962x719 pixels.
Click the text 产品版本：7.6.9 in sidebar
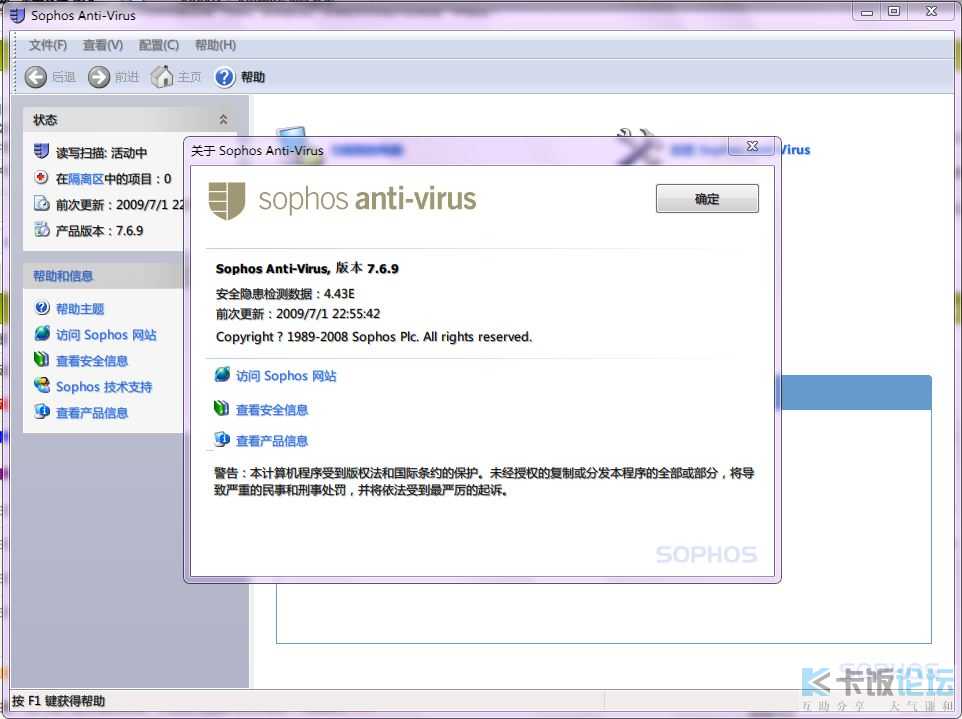pos(99,231)
